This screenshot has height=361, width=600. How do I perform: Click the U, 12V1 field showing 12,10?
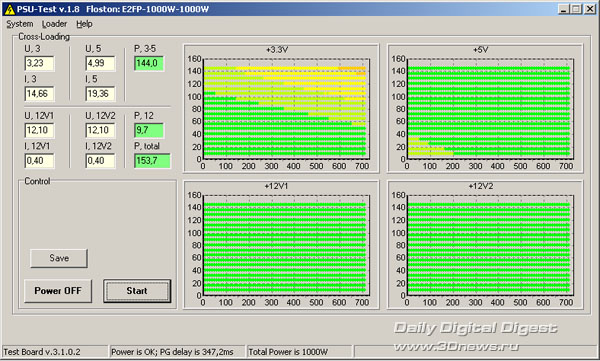click(x=39, y=131)
